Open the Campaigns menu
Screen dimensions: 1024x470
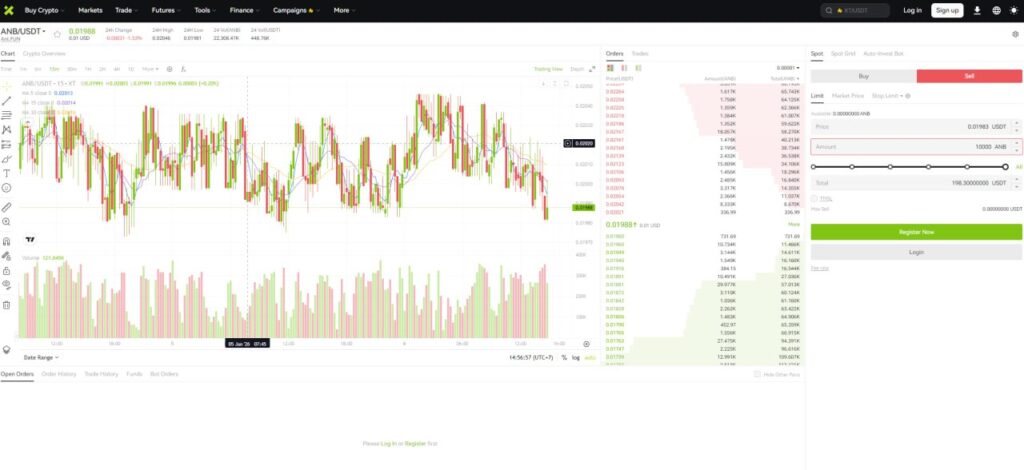[296, 10]
